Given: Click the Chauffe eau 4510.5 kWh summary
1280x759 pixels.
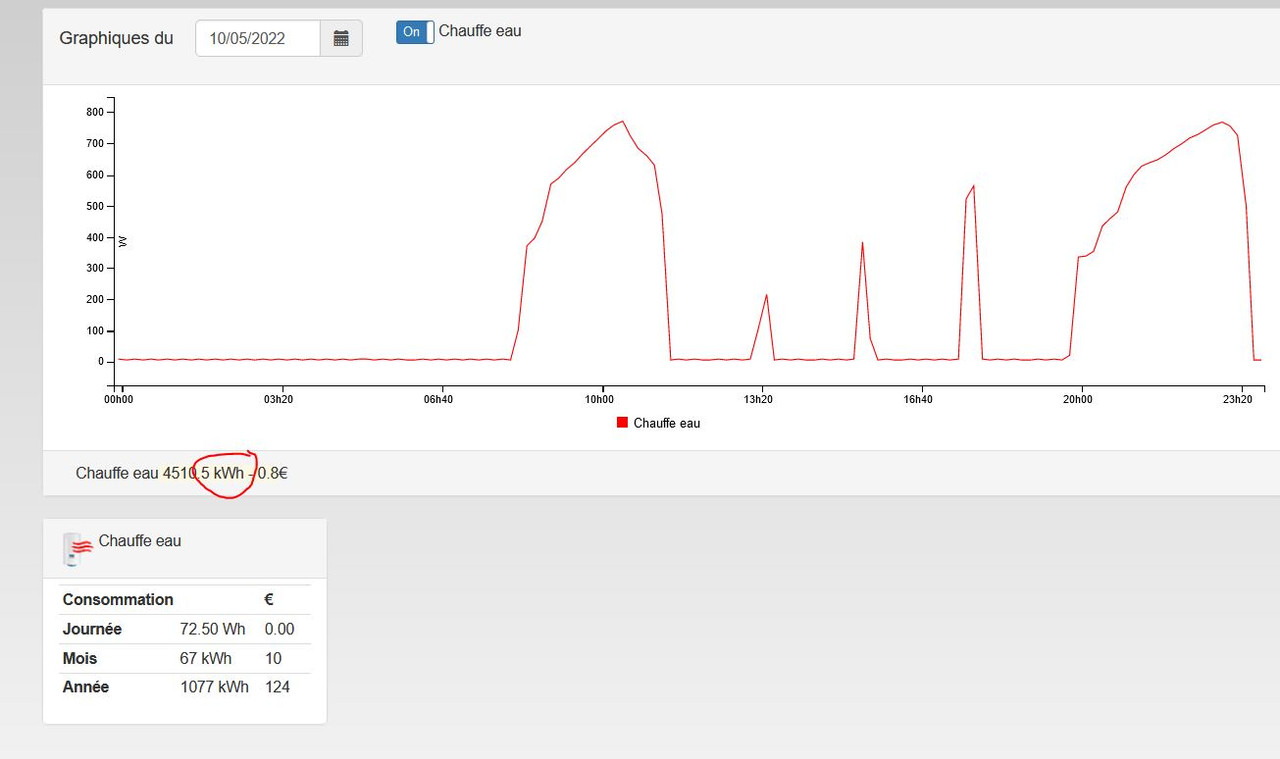Looking at the screenshot, I should coord(182,473).
